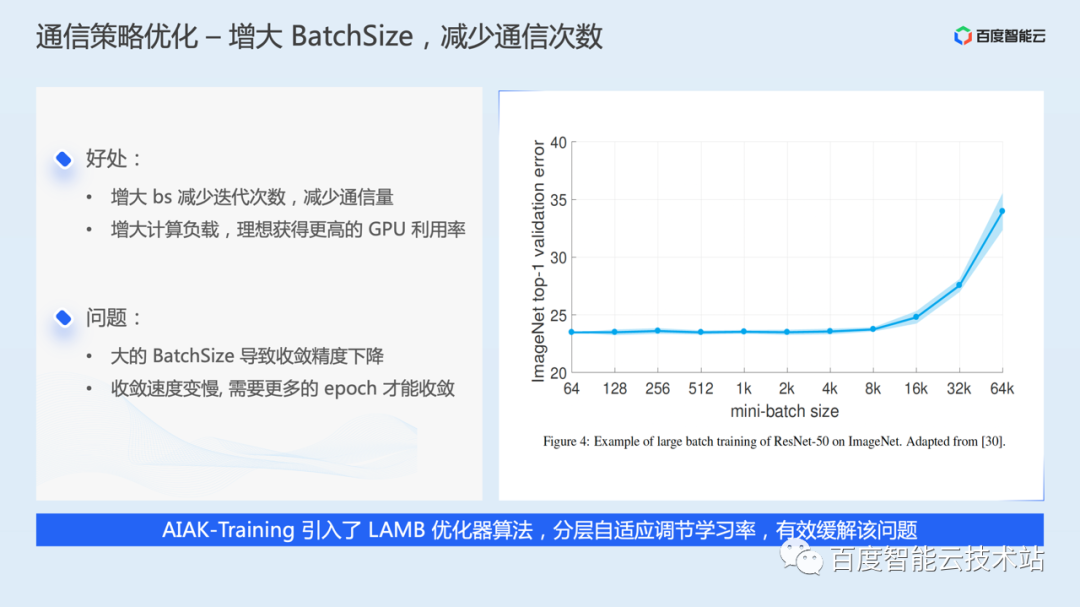
Task: Select the heading text 好处：
Action: tap(114, 158)
